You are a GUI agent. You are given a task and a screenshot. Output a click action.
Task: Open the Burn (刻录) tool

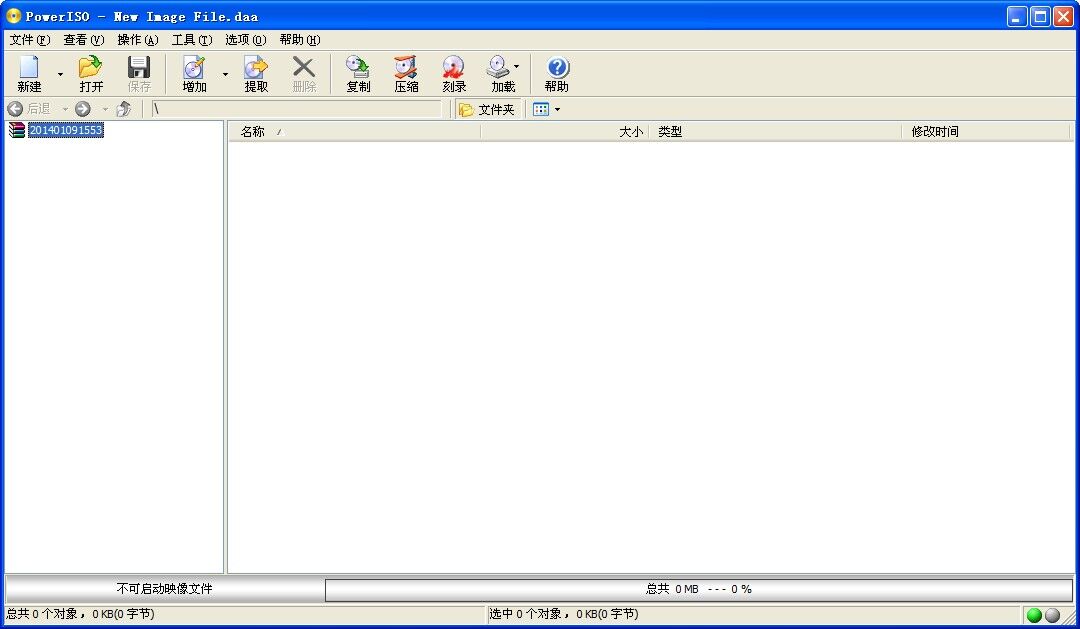click(x=454, y=74)
